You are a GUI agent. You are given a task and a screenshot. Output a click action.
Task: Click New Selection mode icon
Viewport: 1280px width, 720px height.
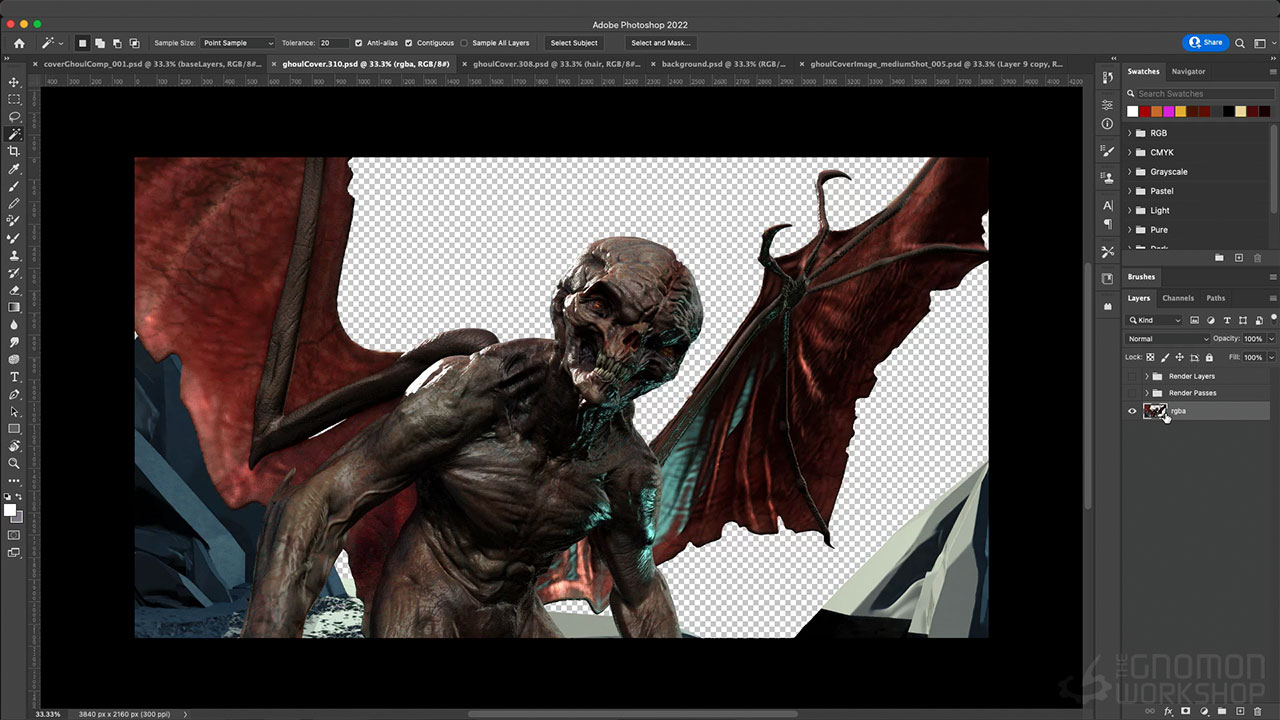[x=83, y=43]
